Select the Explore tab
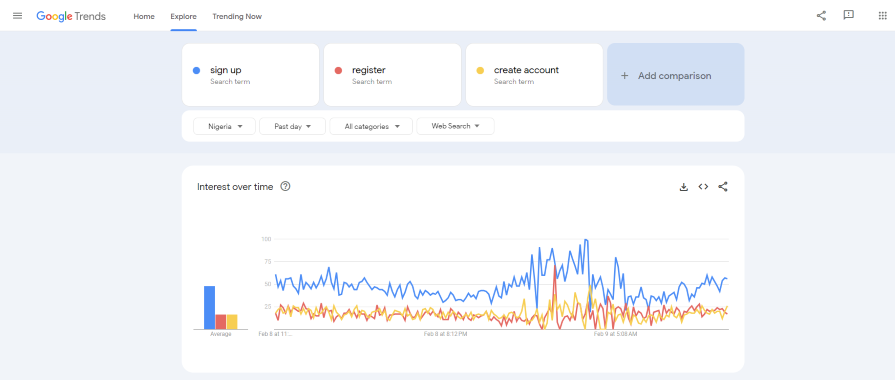The width and height of the screenshot is (895, 380). point(183,17)
